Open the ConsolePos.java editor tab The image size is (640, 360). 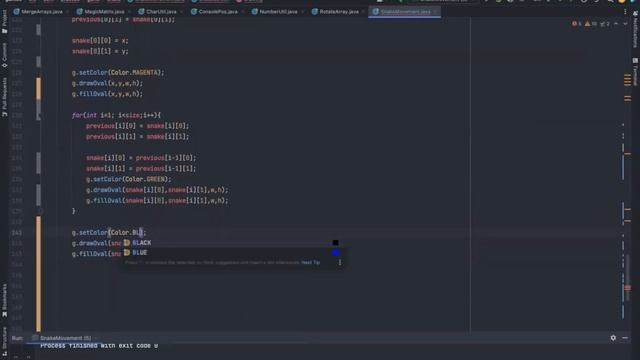[215, 11]
